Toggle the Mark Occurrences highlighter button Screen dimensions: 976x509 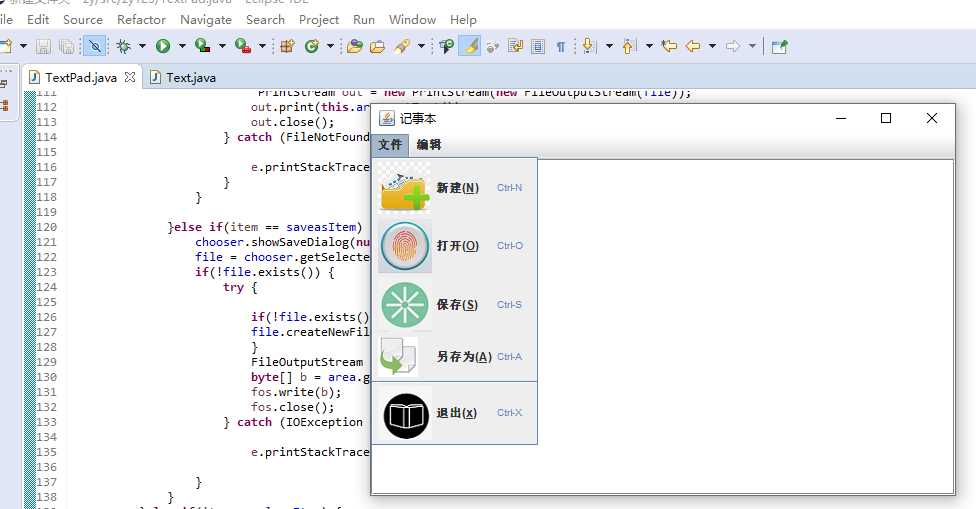[x=469, y=46]
